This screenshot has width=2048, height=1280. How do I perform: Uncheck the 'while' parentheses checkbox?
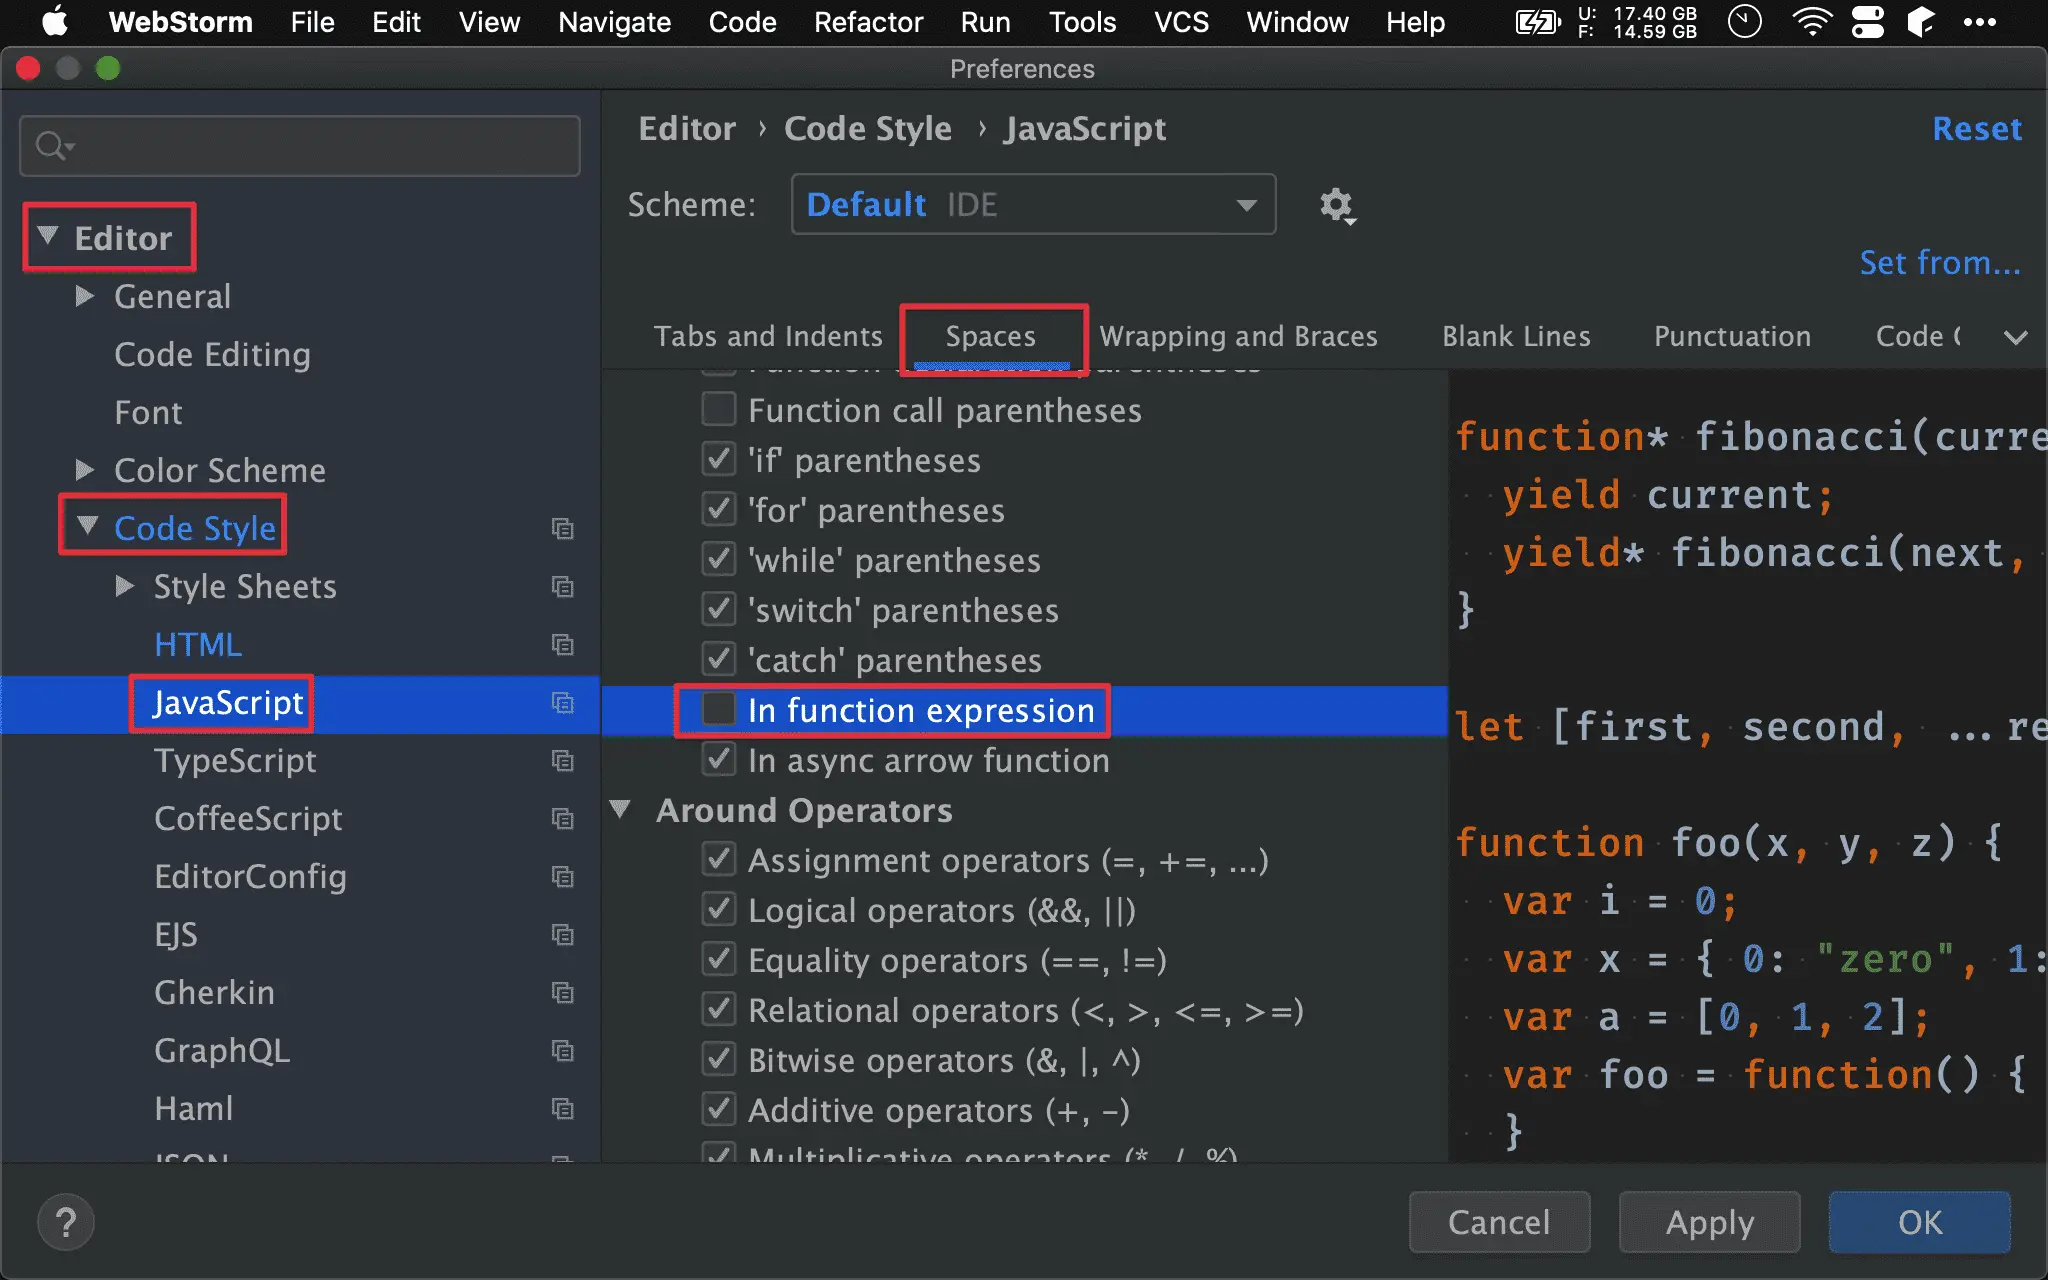pos(719,560)
